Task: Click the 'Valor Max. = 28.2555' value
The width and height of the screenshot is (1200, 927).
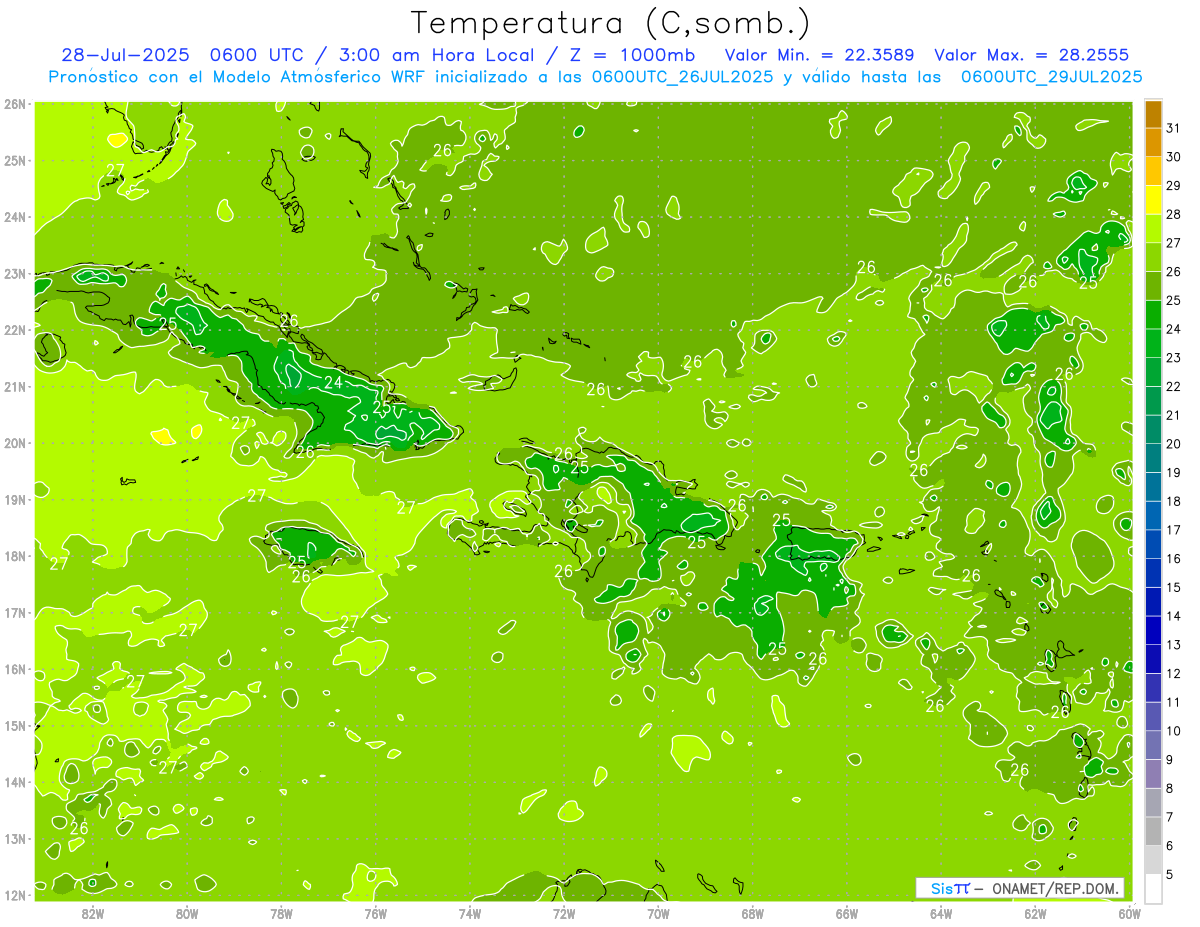Action: (1032, 55)
